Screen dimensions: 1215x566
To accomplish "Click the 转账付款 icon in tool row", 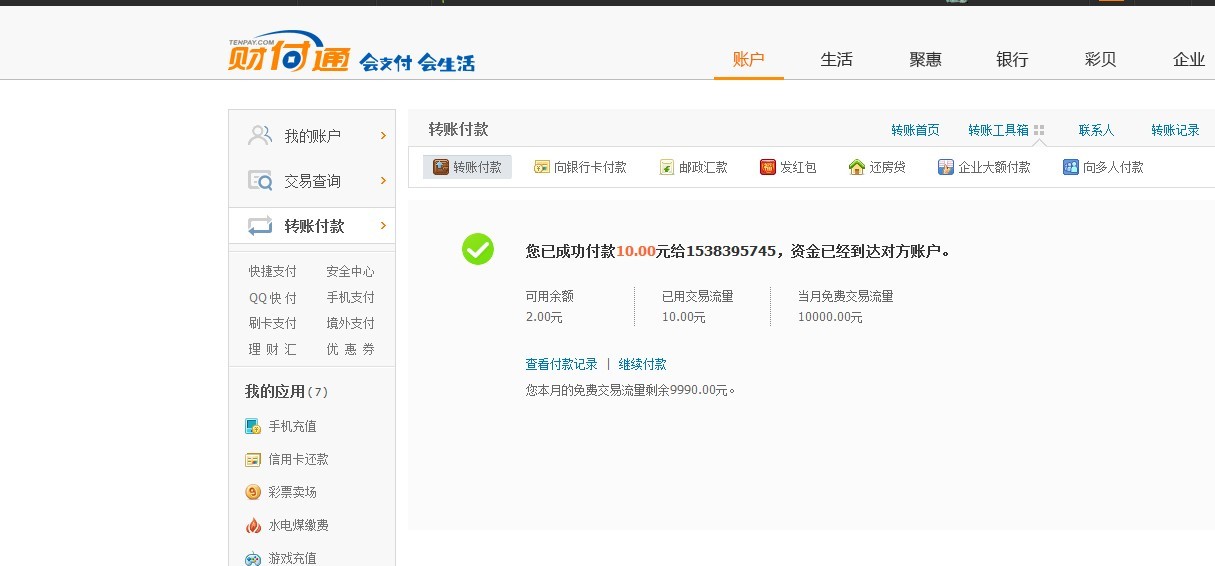I will click(441, 167).
